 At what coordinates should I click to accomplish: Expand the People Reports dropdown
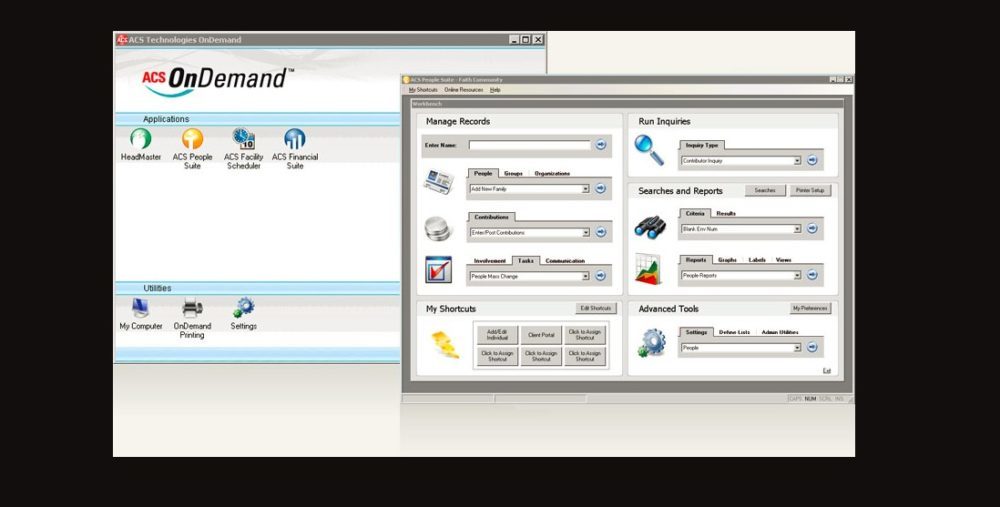tap(797, 275)
